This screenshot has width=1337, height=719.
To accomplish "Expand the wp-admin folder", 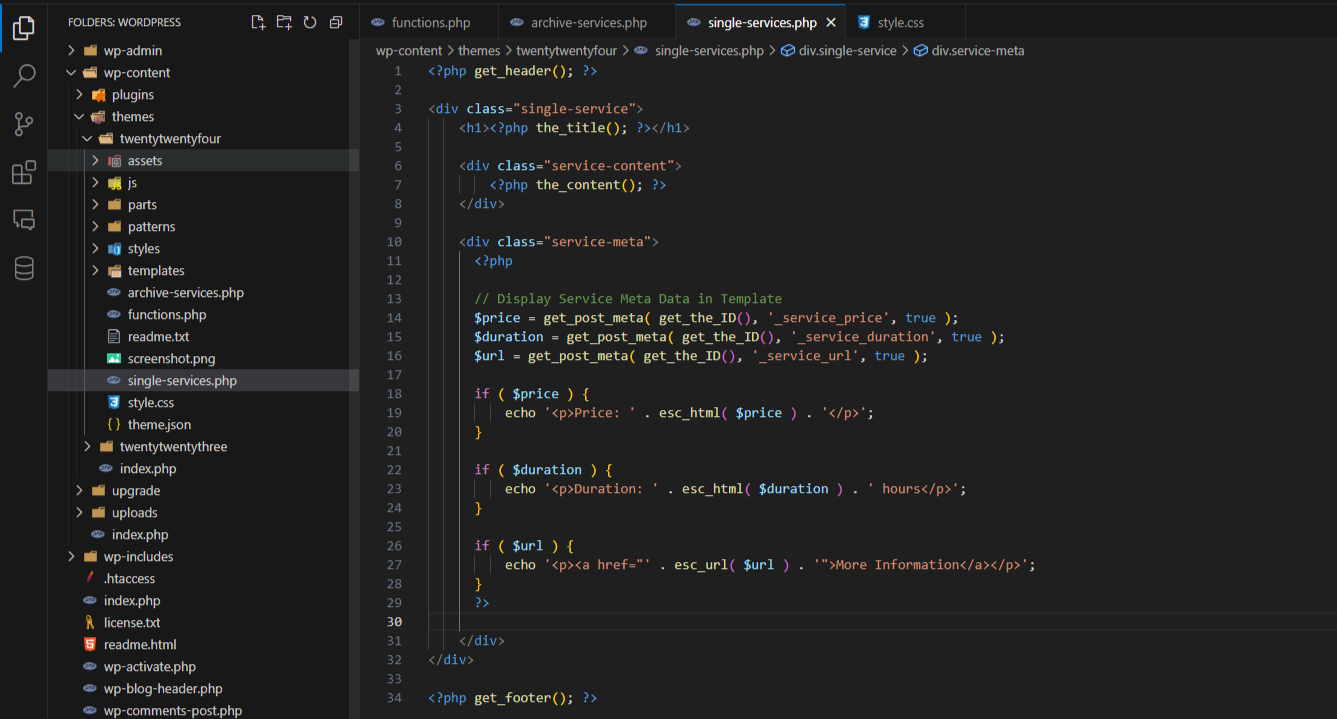I will (x=132, y=51).
